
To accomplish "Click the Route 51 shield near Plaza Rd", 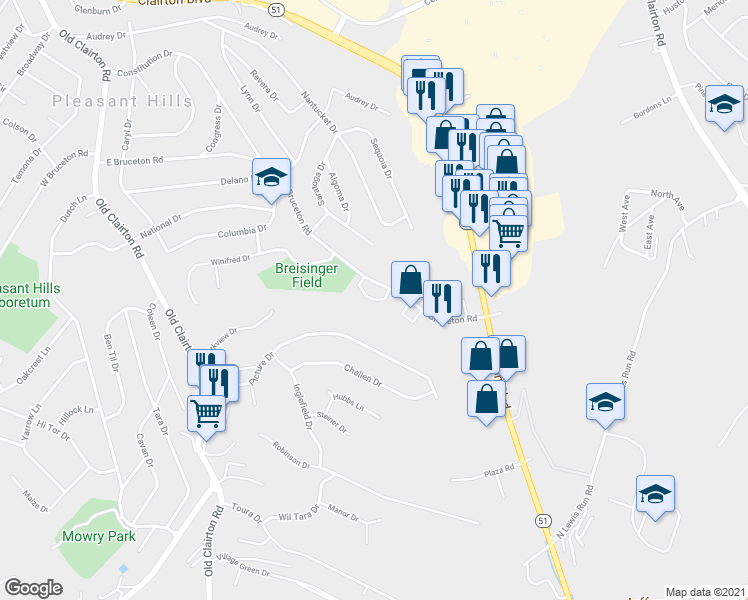I will click(543, 520).
